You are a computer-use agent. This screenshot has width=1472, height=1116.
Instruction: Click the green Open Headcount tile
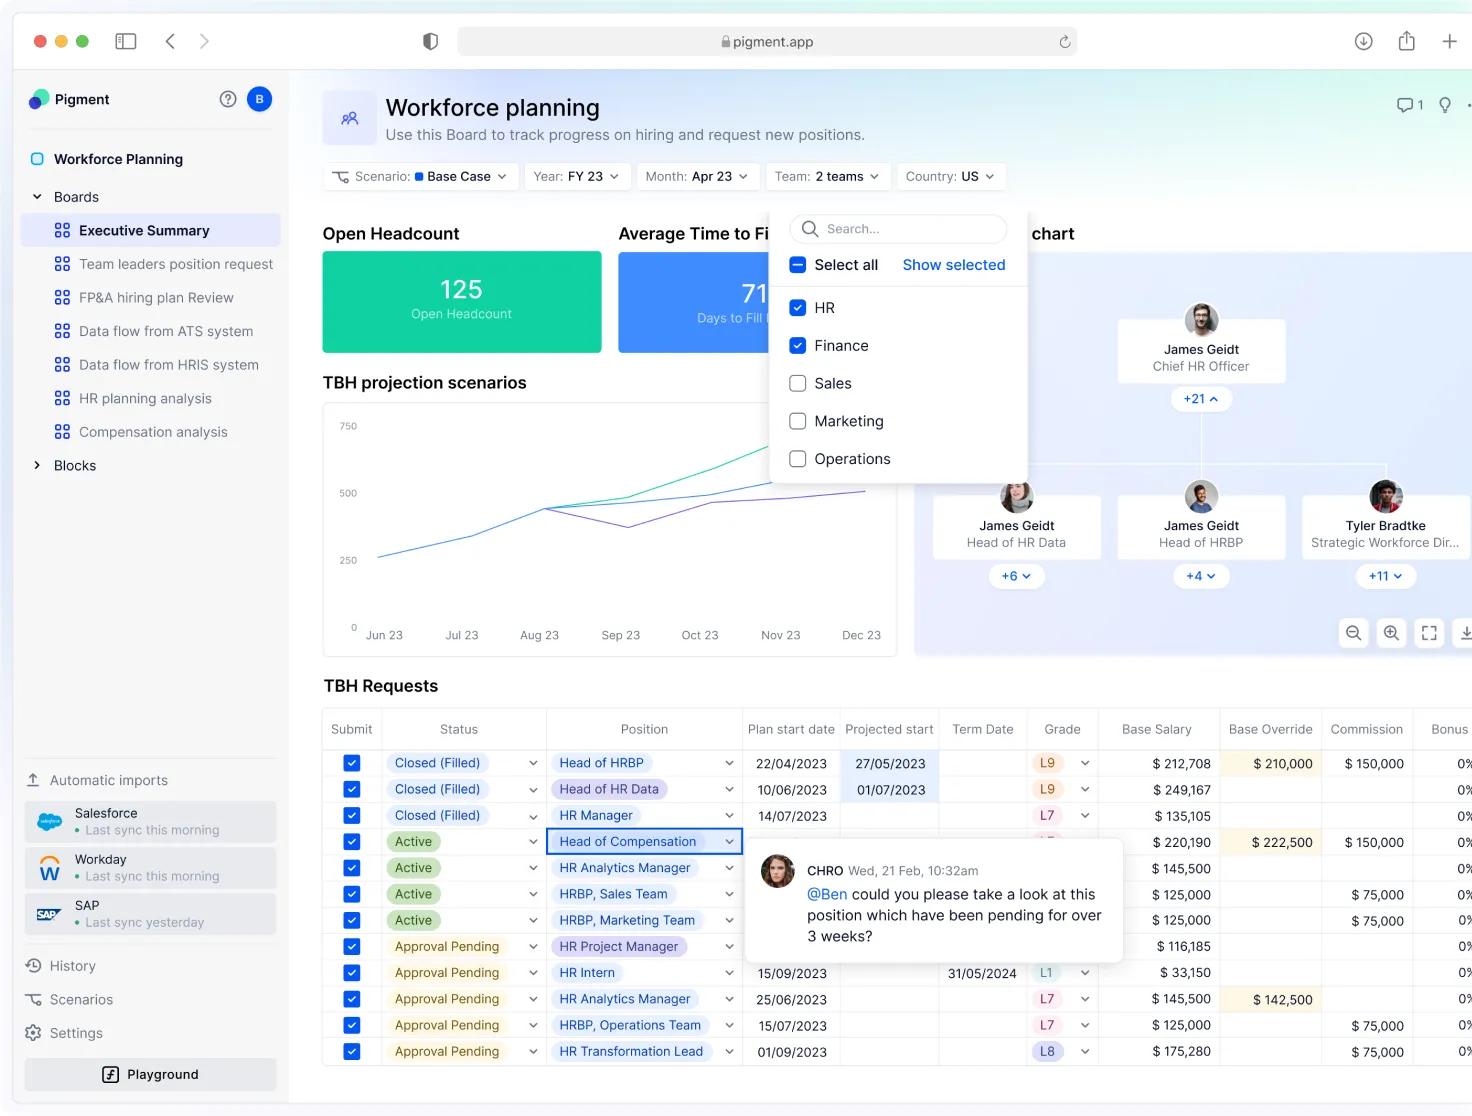pyautogui.click(x=461, y=302)
